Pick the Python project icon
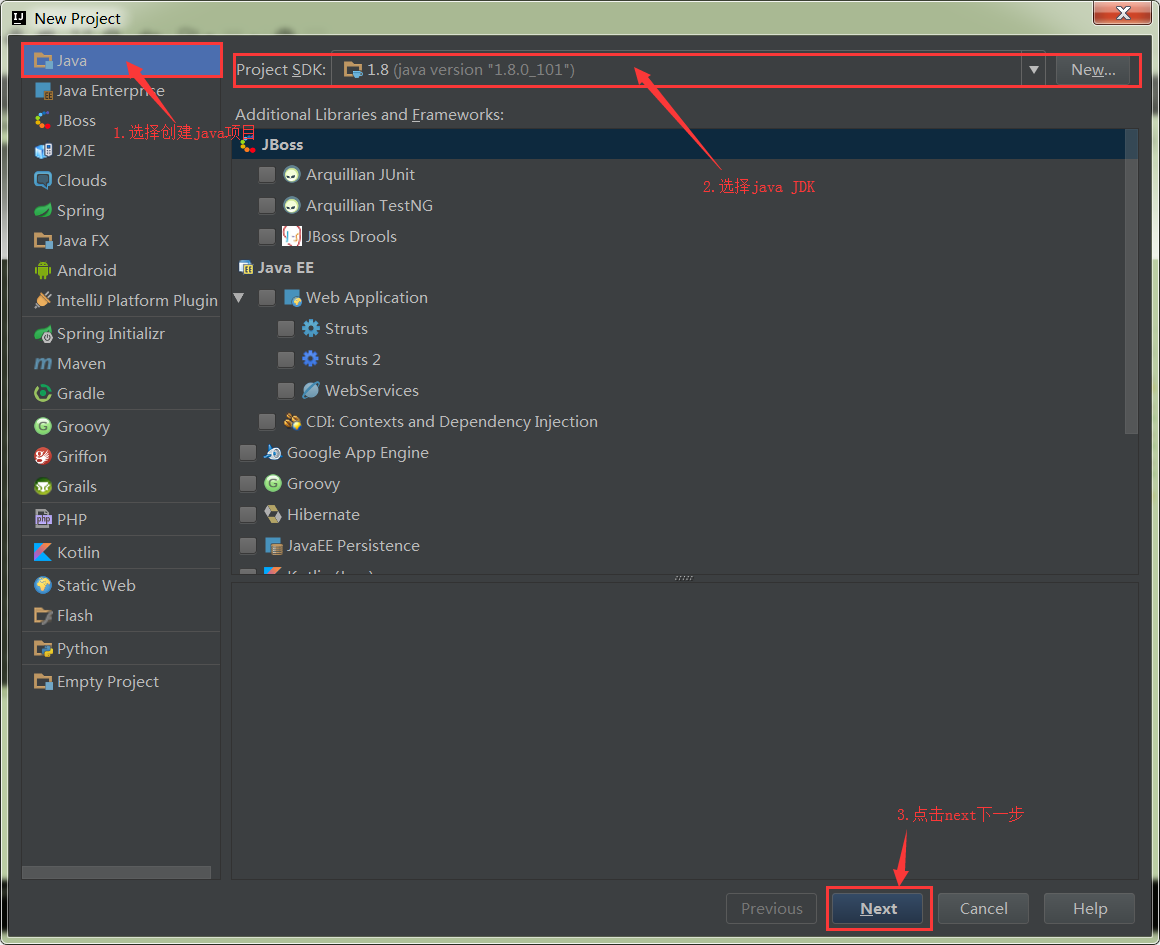This screenshot has height=945, width=1160. pyautogui.click(x=43, y=649)
